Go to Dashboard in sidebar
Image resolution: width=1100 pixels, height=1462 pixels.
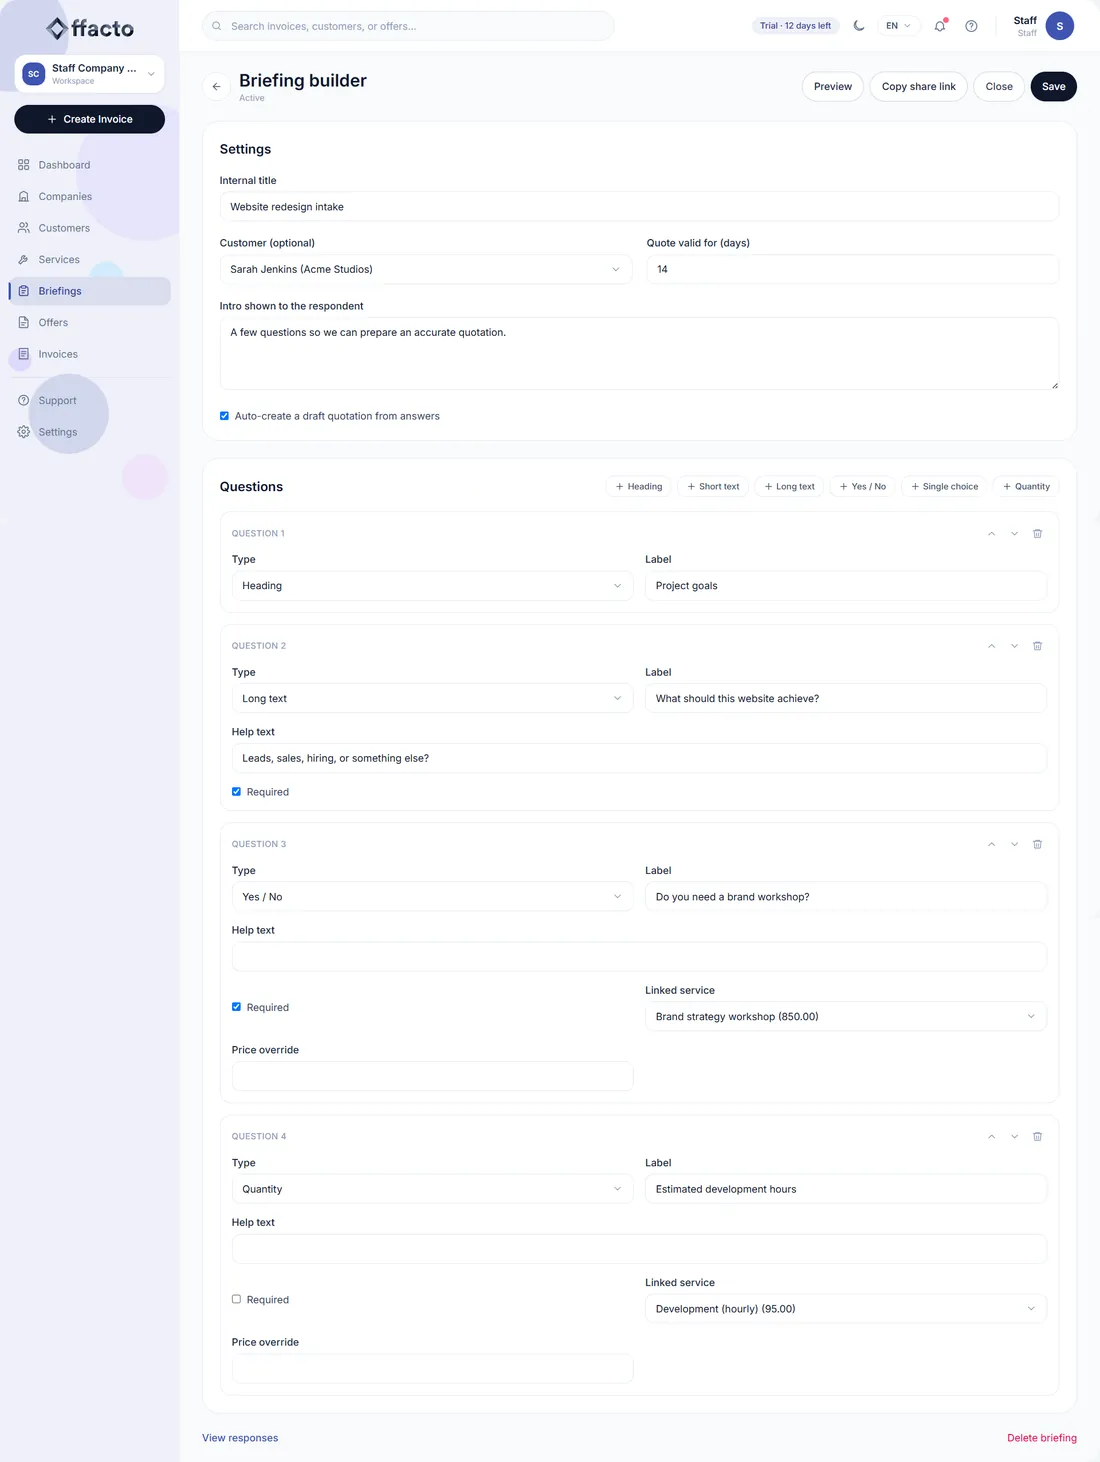point(89,165)
